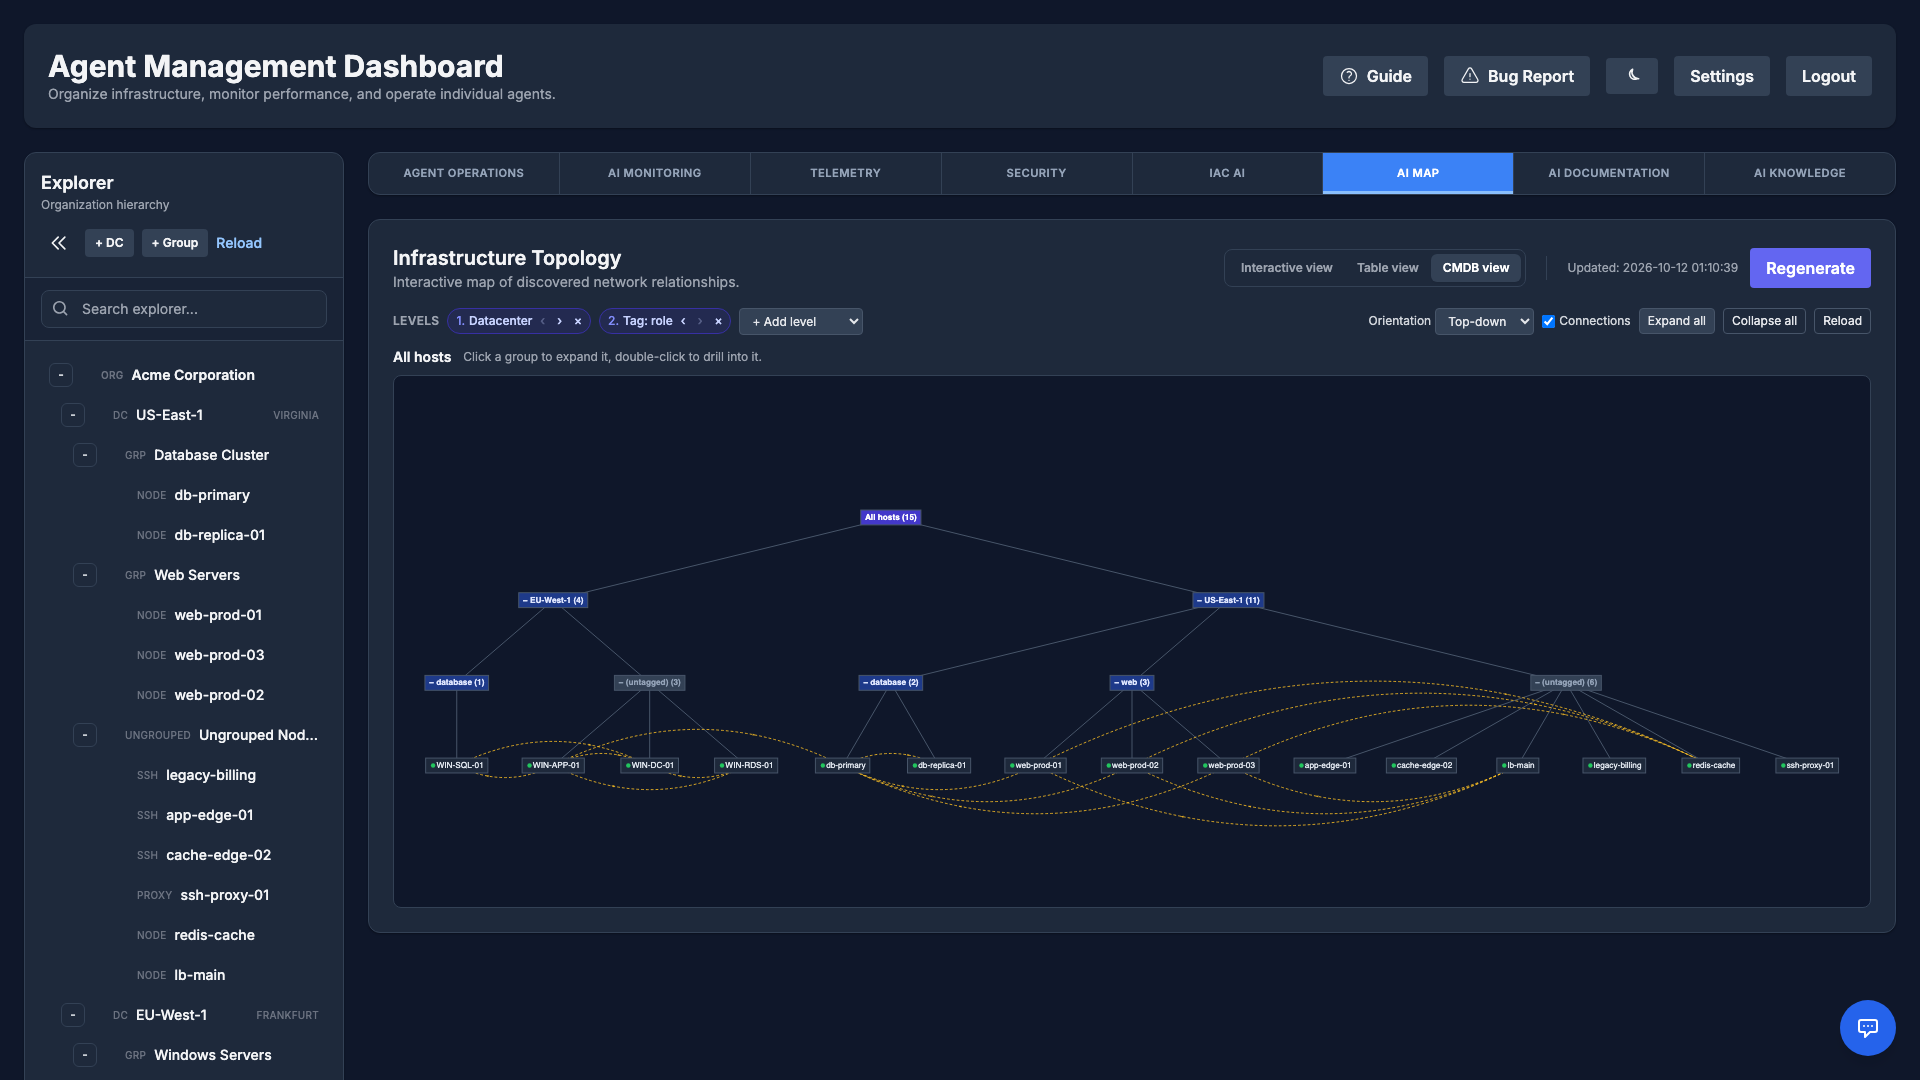This screenshot has height=1080, width=1920.
Task: Click Collapse all in topology
Action: pos(1764,321)
